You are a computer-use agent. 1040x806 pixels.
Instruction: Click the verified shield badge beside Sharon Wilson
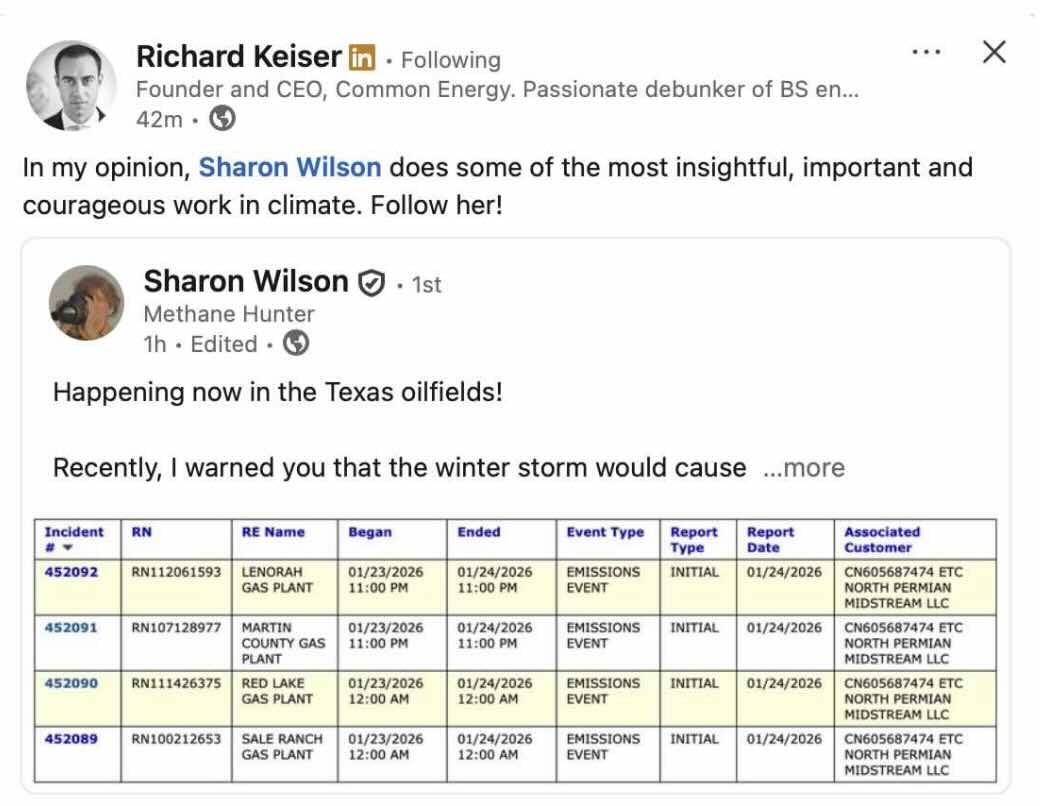[371, 284]
